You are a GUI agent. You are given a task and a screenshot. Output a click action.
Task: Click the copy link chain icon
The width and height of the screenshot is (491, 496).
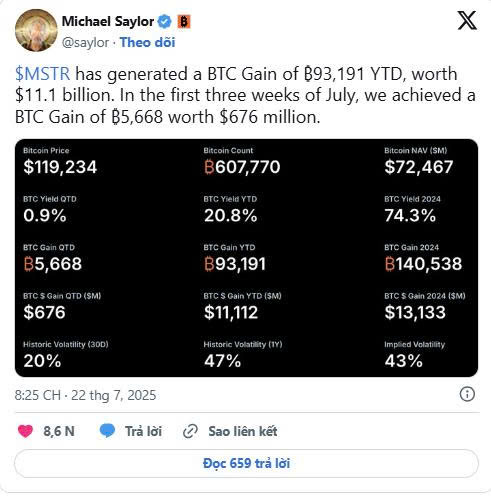tap(190, 431)
